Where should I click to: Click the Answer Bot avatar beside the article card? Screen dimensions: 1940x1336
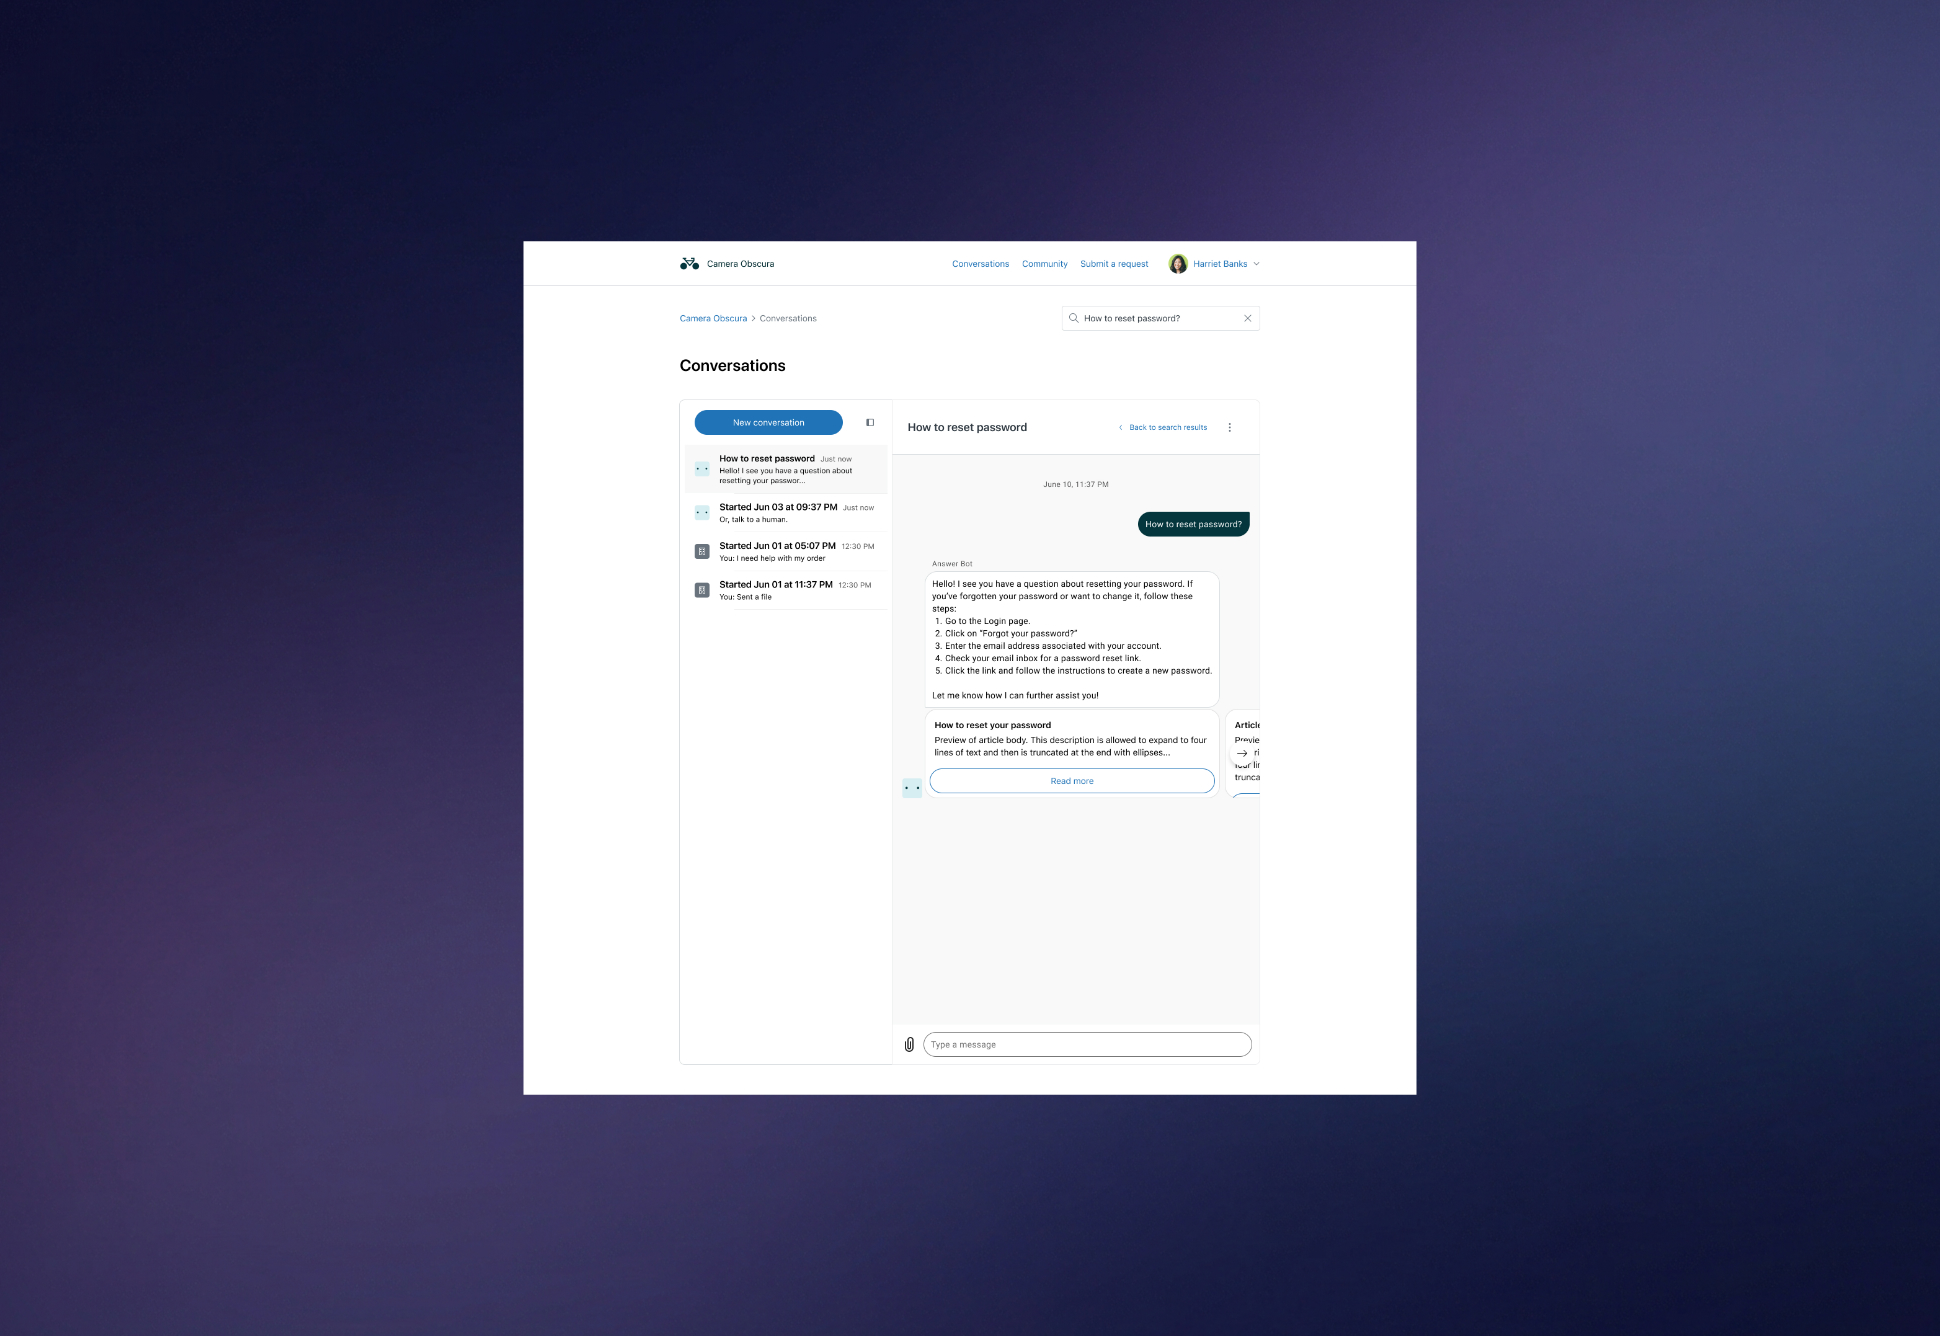[x=912, y=788]
